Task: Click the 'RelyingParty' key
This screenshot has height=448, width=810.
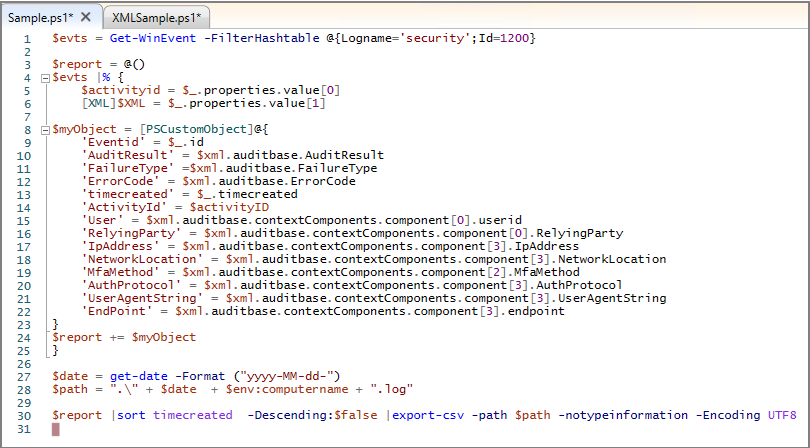Action: point(132,233)
